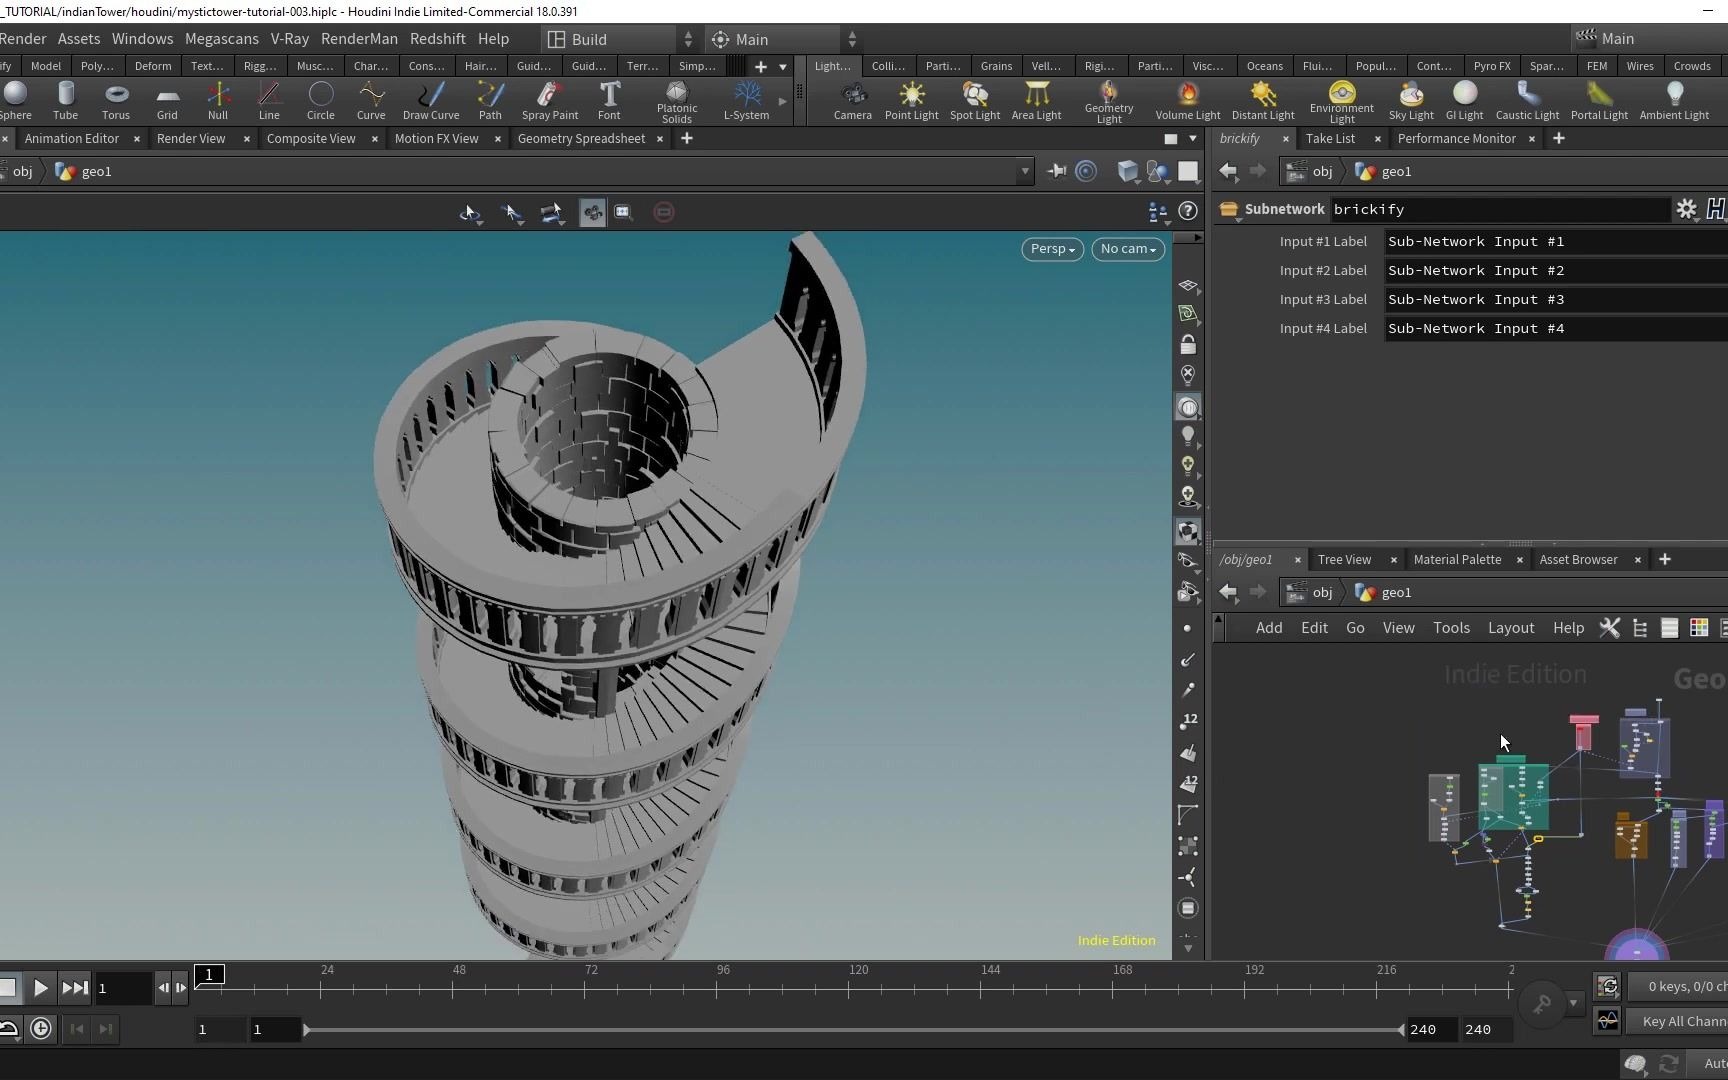Activate the L-System shelf tool
This screenshot has height=1080, width=1728.
click(x=747, y=100)
